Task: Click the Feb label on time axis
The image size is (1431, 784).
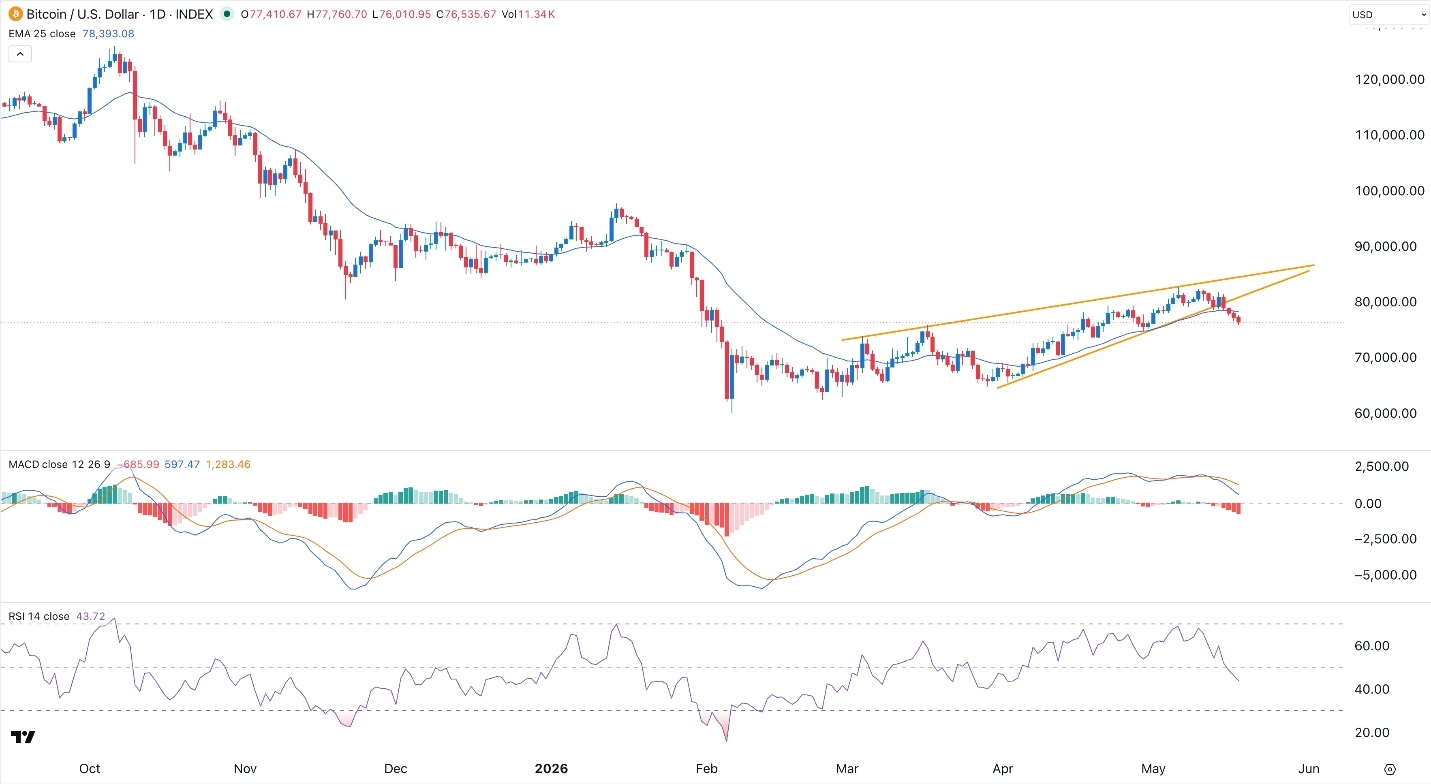Action: pos(707,769)
